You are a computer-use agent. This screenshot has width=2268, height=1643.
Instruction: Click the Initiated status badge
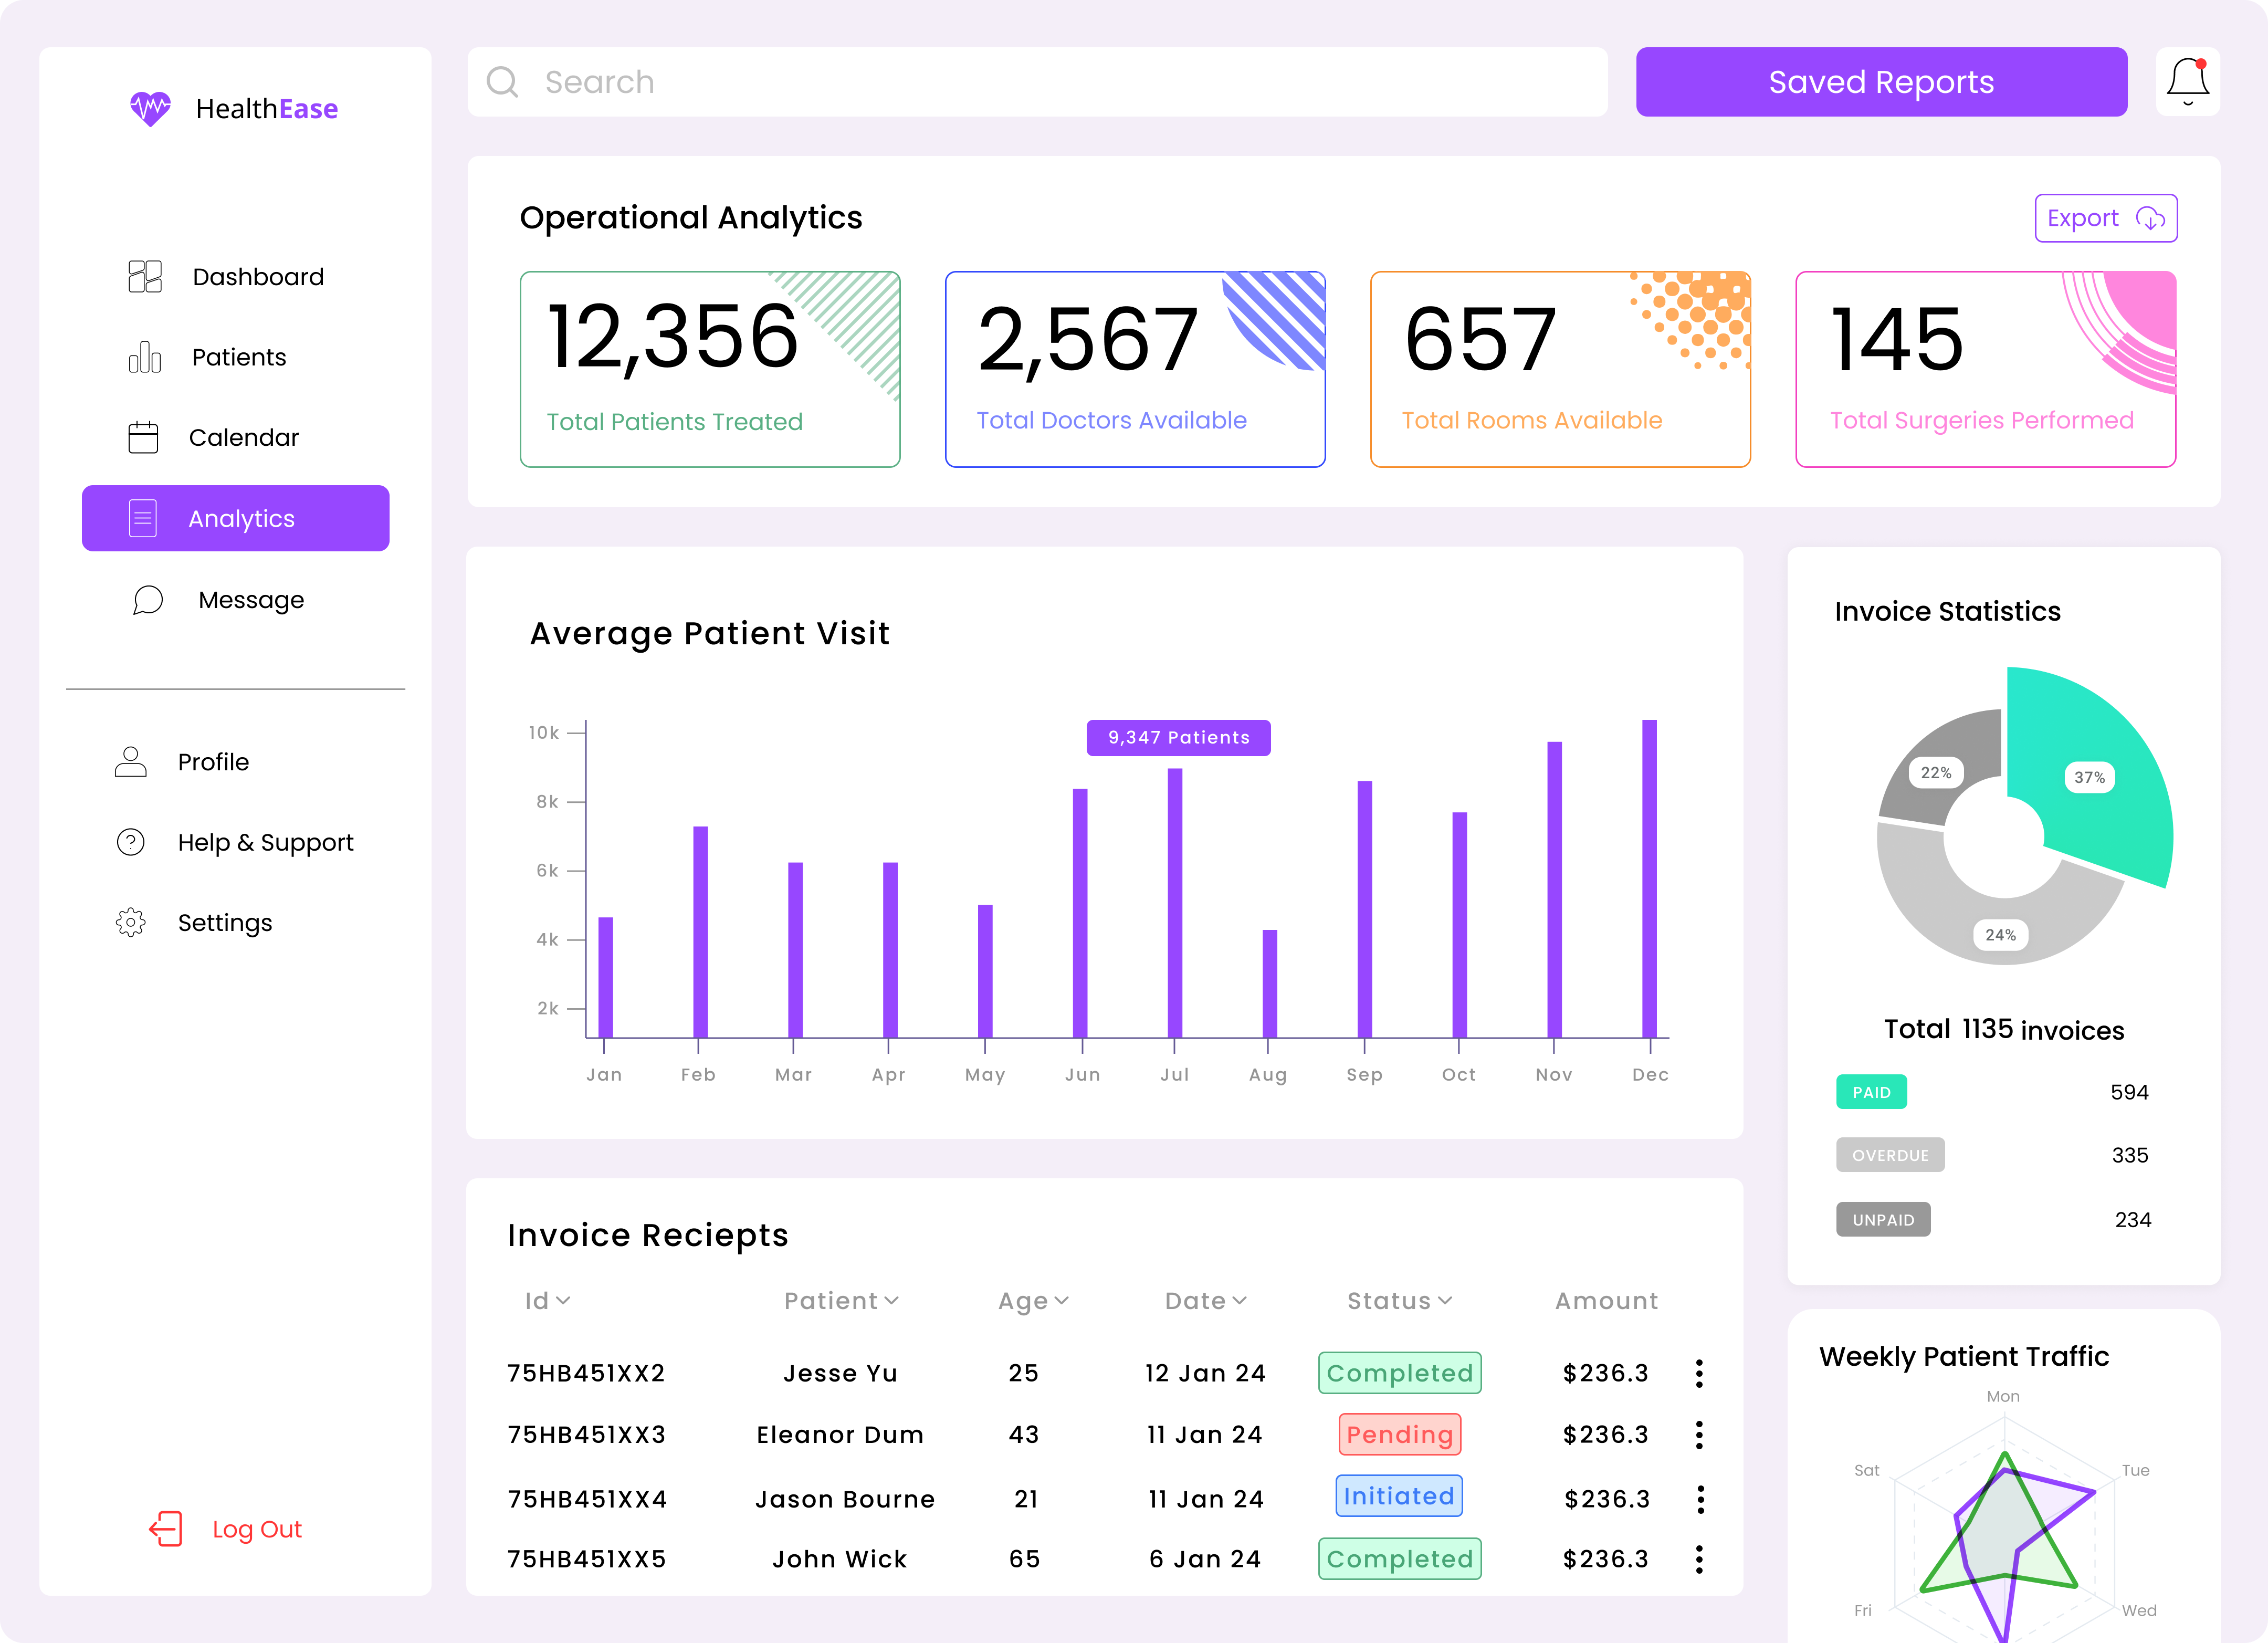pyautogui.click(x=1399, y=1496)
